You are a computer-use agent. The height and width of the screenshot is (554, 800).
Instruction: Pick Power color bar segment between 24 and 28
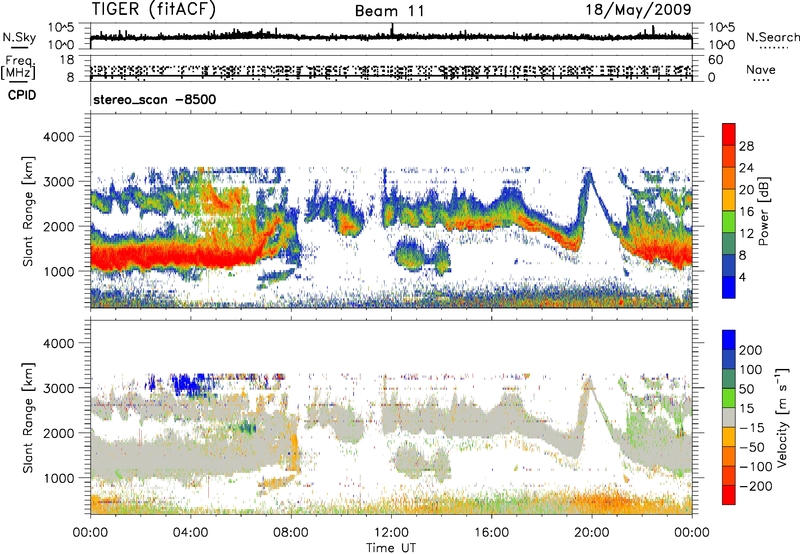click(x=729, y=156)
